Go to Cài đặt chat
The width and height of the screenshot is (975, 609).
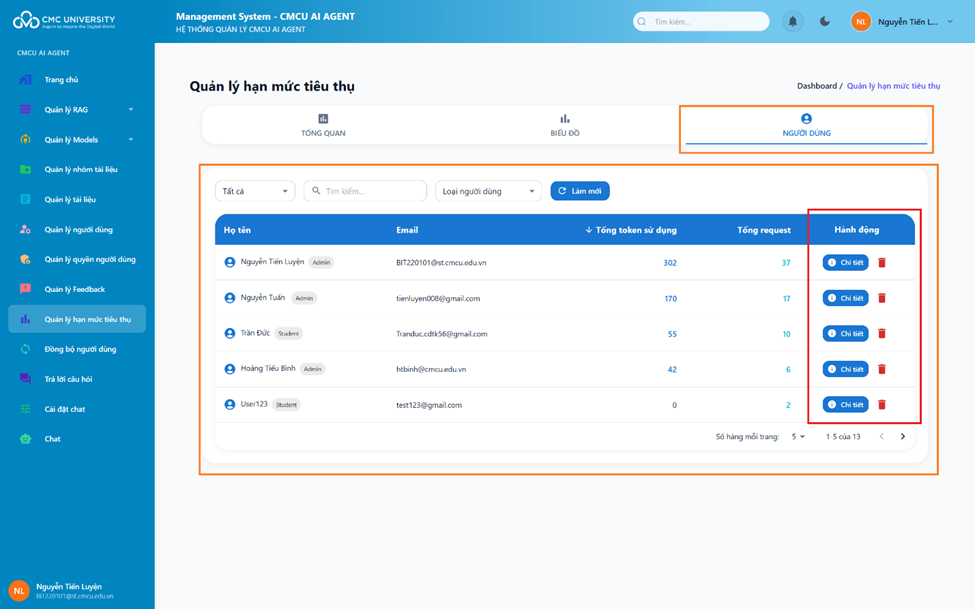[x=65, y=409]
